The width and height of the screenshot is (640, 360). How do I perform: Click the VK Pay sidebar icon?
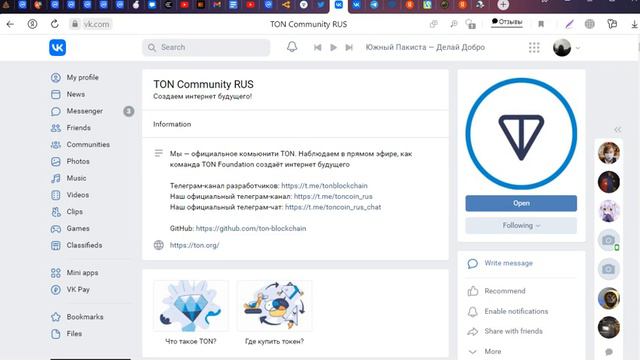pos(56,289)
